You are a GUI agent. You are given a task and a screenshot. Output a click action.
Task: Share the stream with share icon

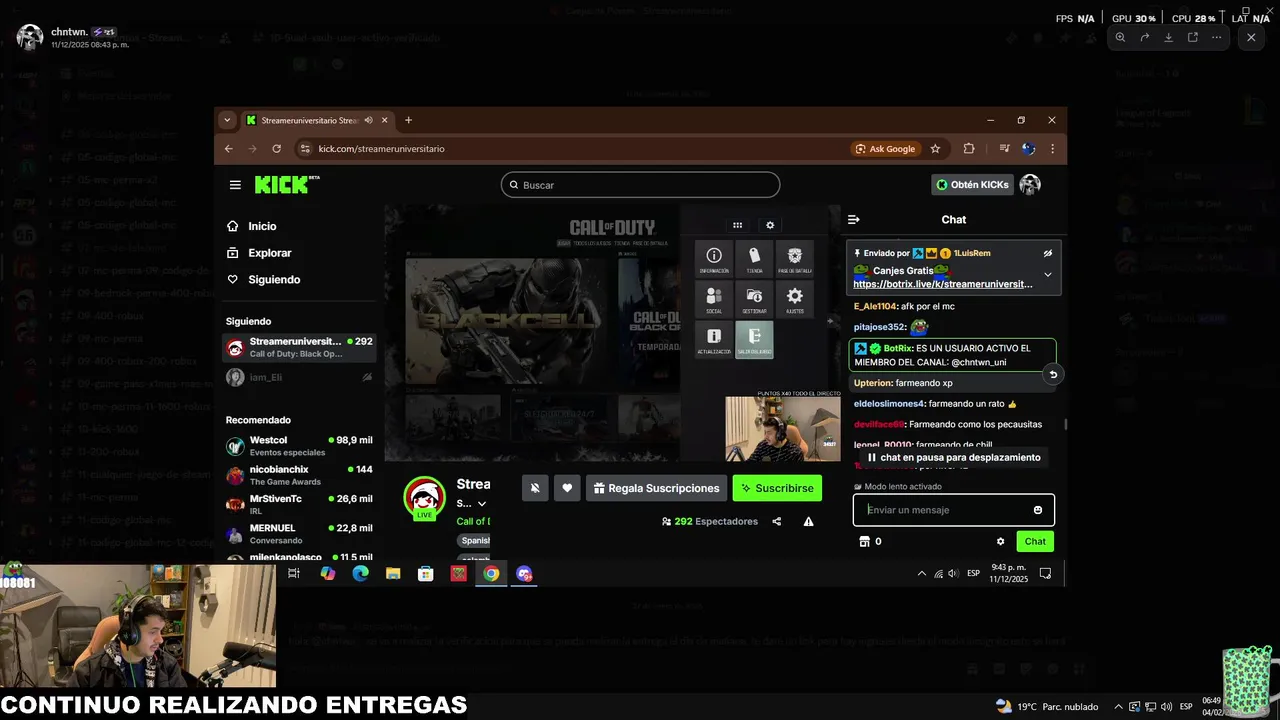777,521
